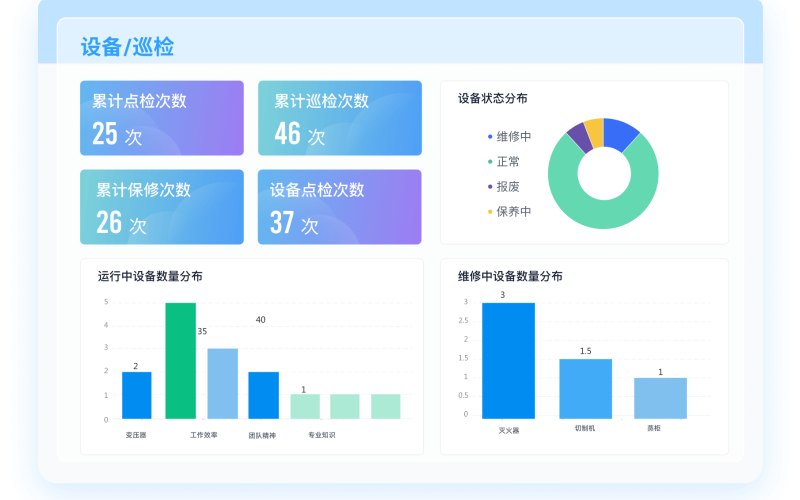Click the 1.5 data label above 切割机 bar
Viewport: 800px width, 500px height.
(x=586, y=351)
